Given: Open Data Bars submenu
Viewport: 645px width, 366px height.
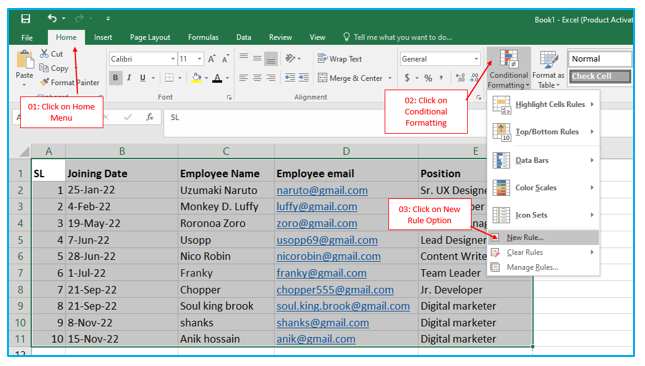Looking at the screenshot, I should tap(543, 160).
